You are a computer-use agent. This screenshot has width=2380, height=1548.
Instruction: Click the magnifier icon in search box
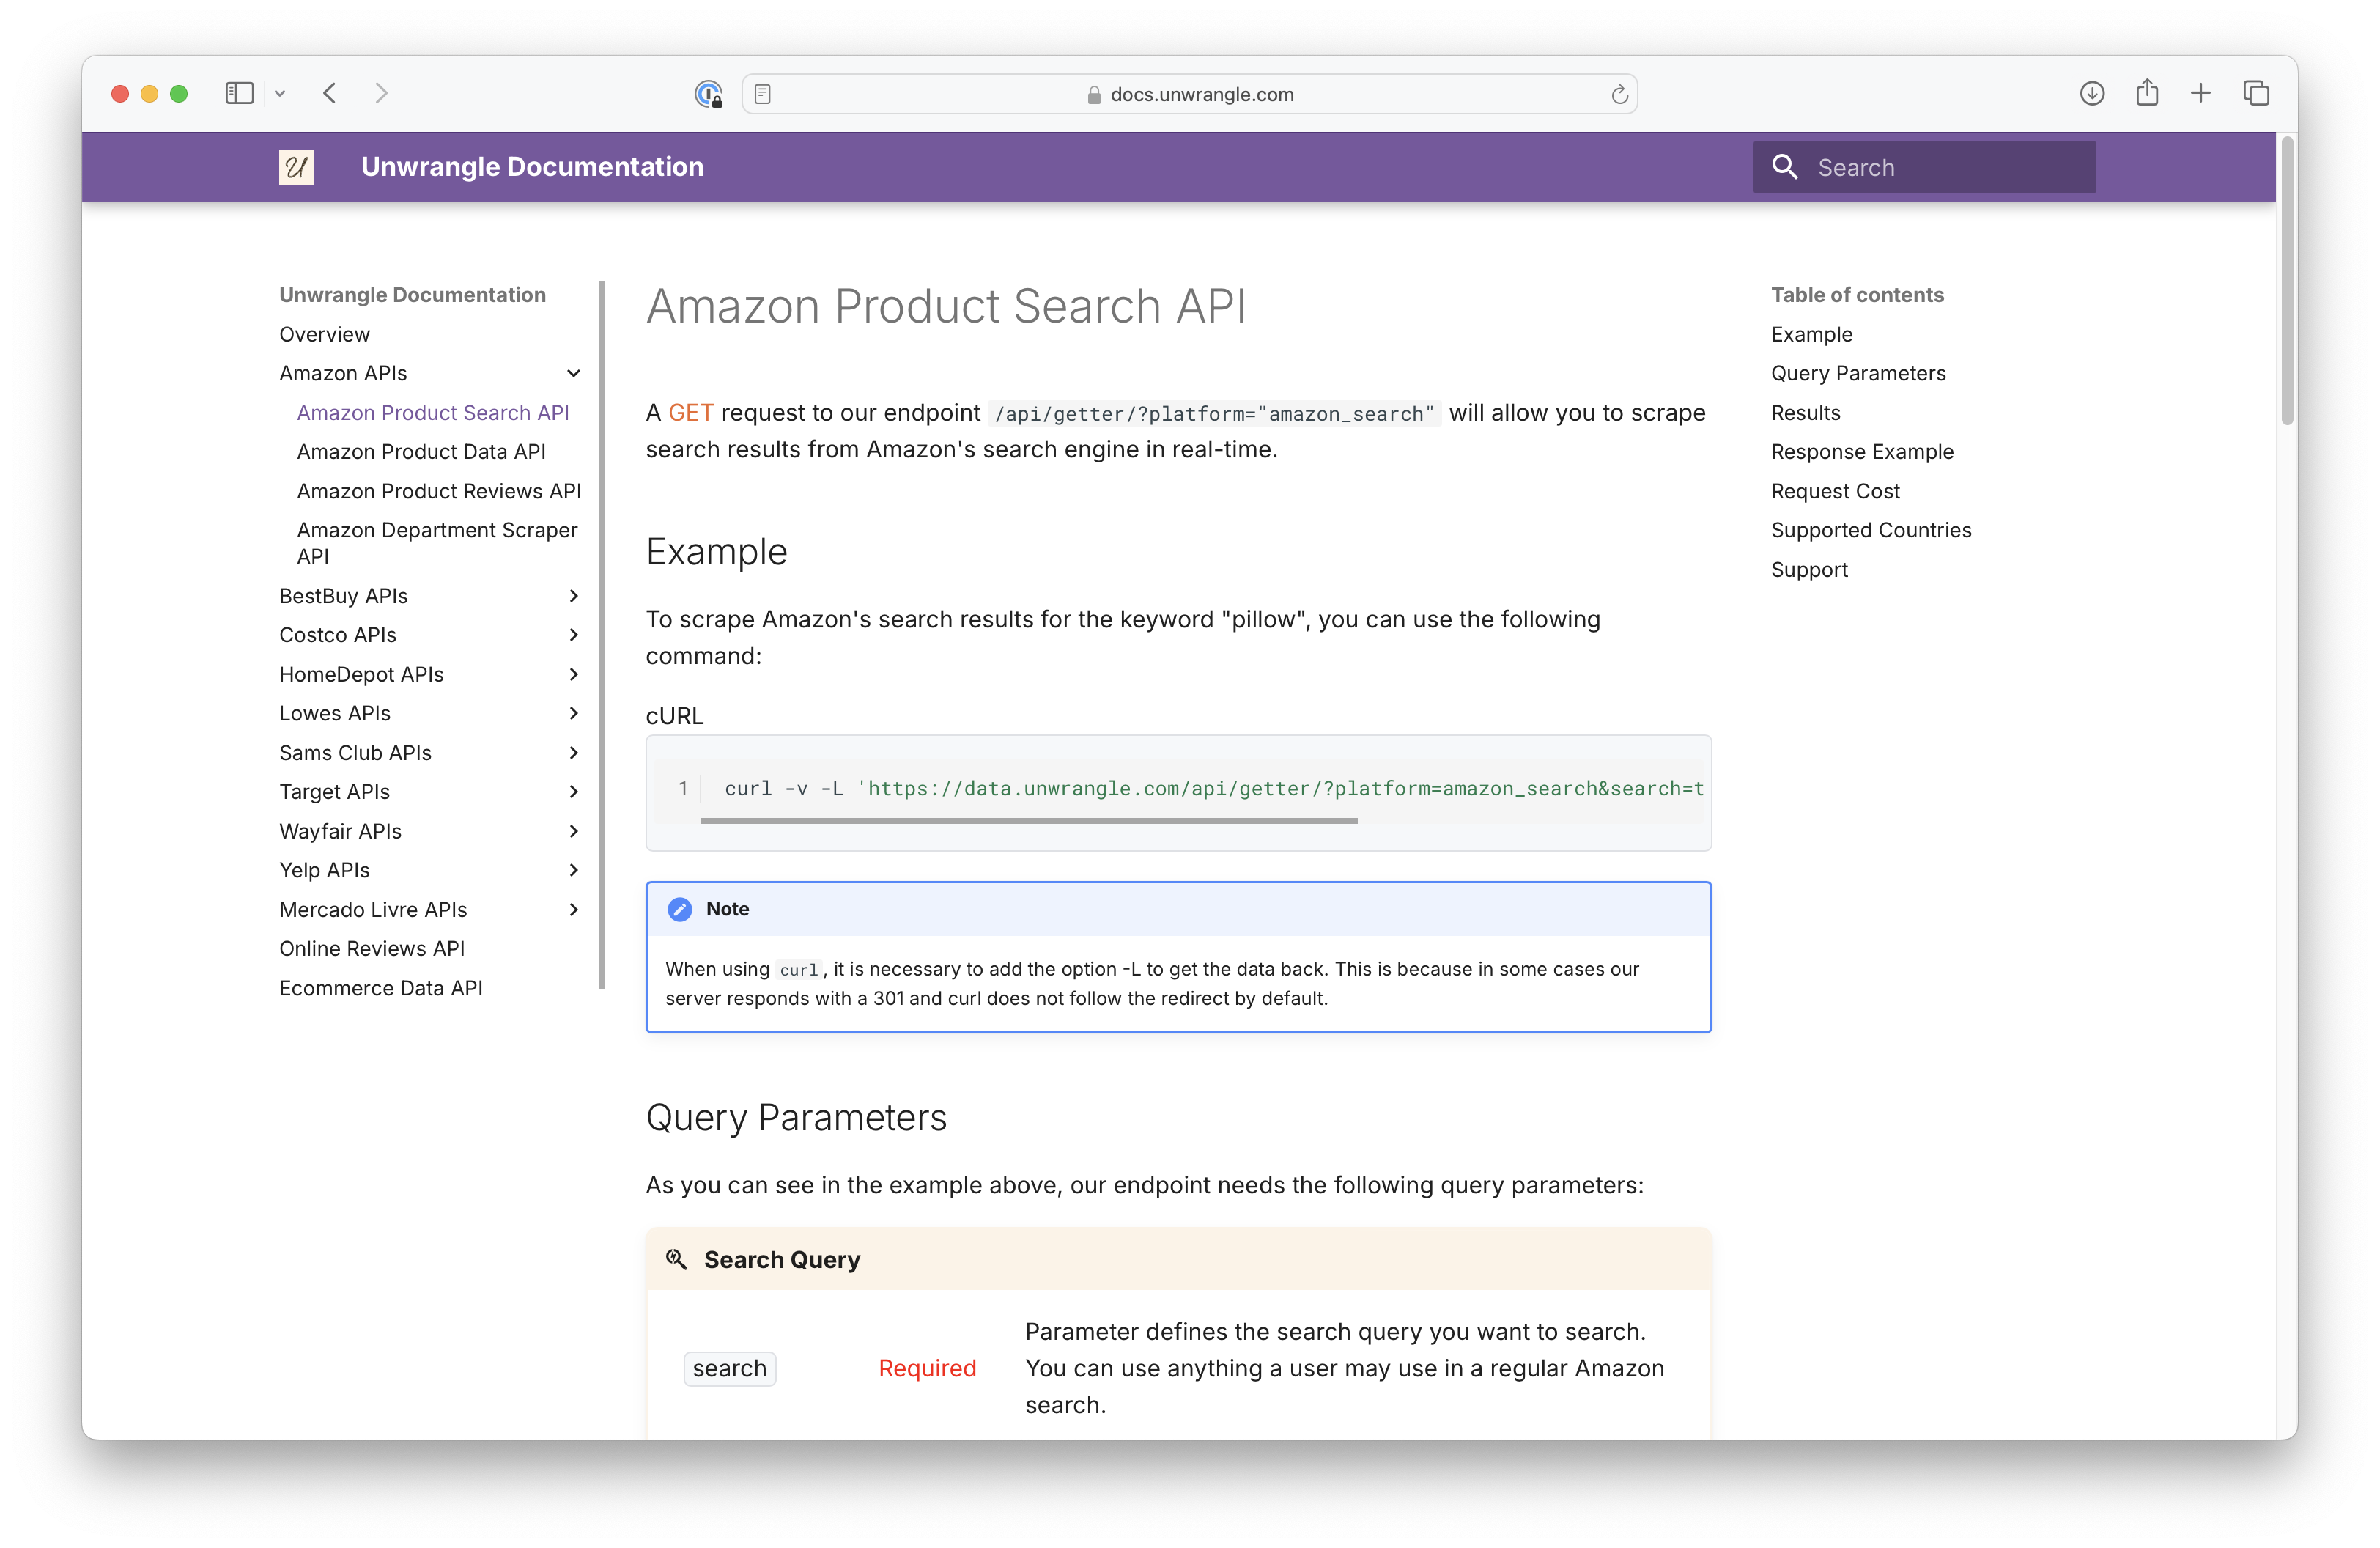pos(1784,166)
